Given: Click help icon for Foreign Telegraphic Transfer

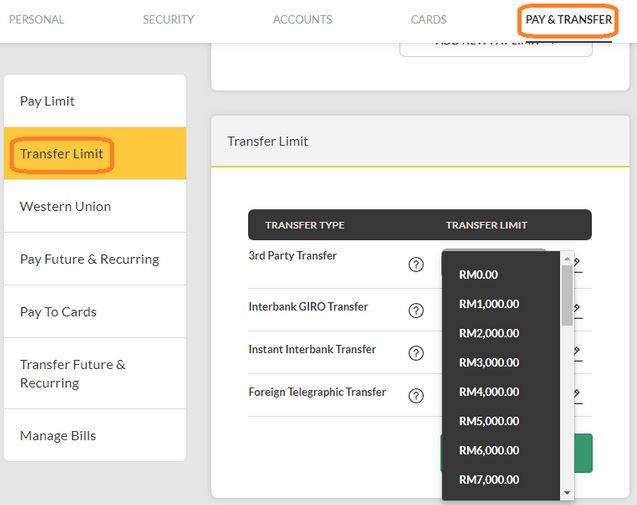Looking at the screenshot, I should (416, 396).
